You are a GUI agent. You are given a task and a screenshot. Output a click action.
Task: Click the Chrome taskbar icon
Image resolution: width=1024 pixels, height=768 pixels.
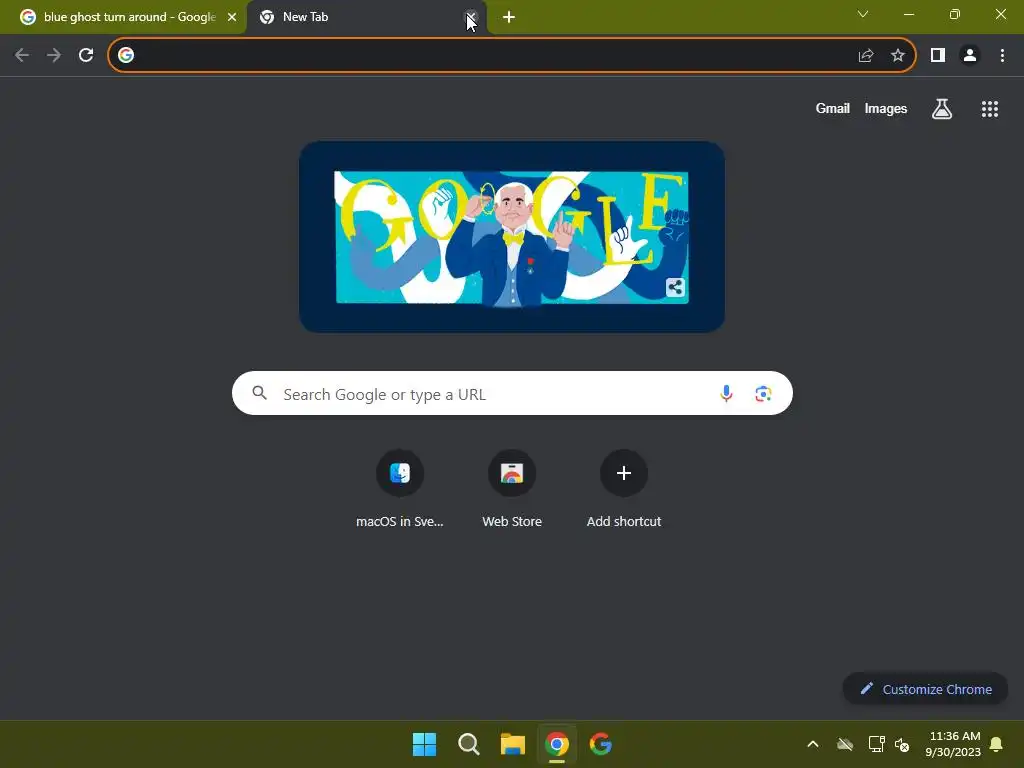557,744
